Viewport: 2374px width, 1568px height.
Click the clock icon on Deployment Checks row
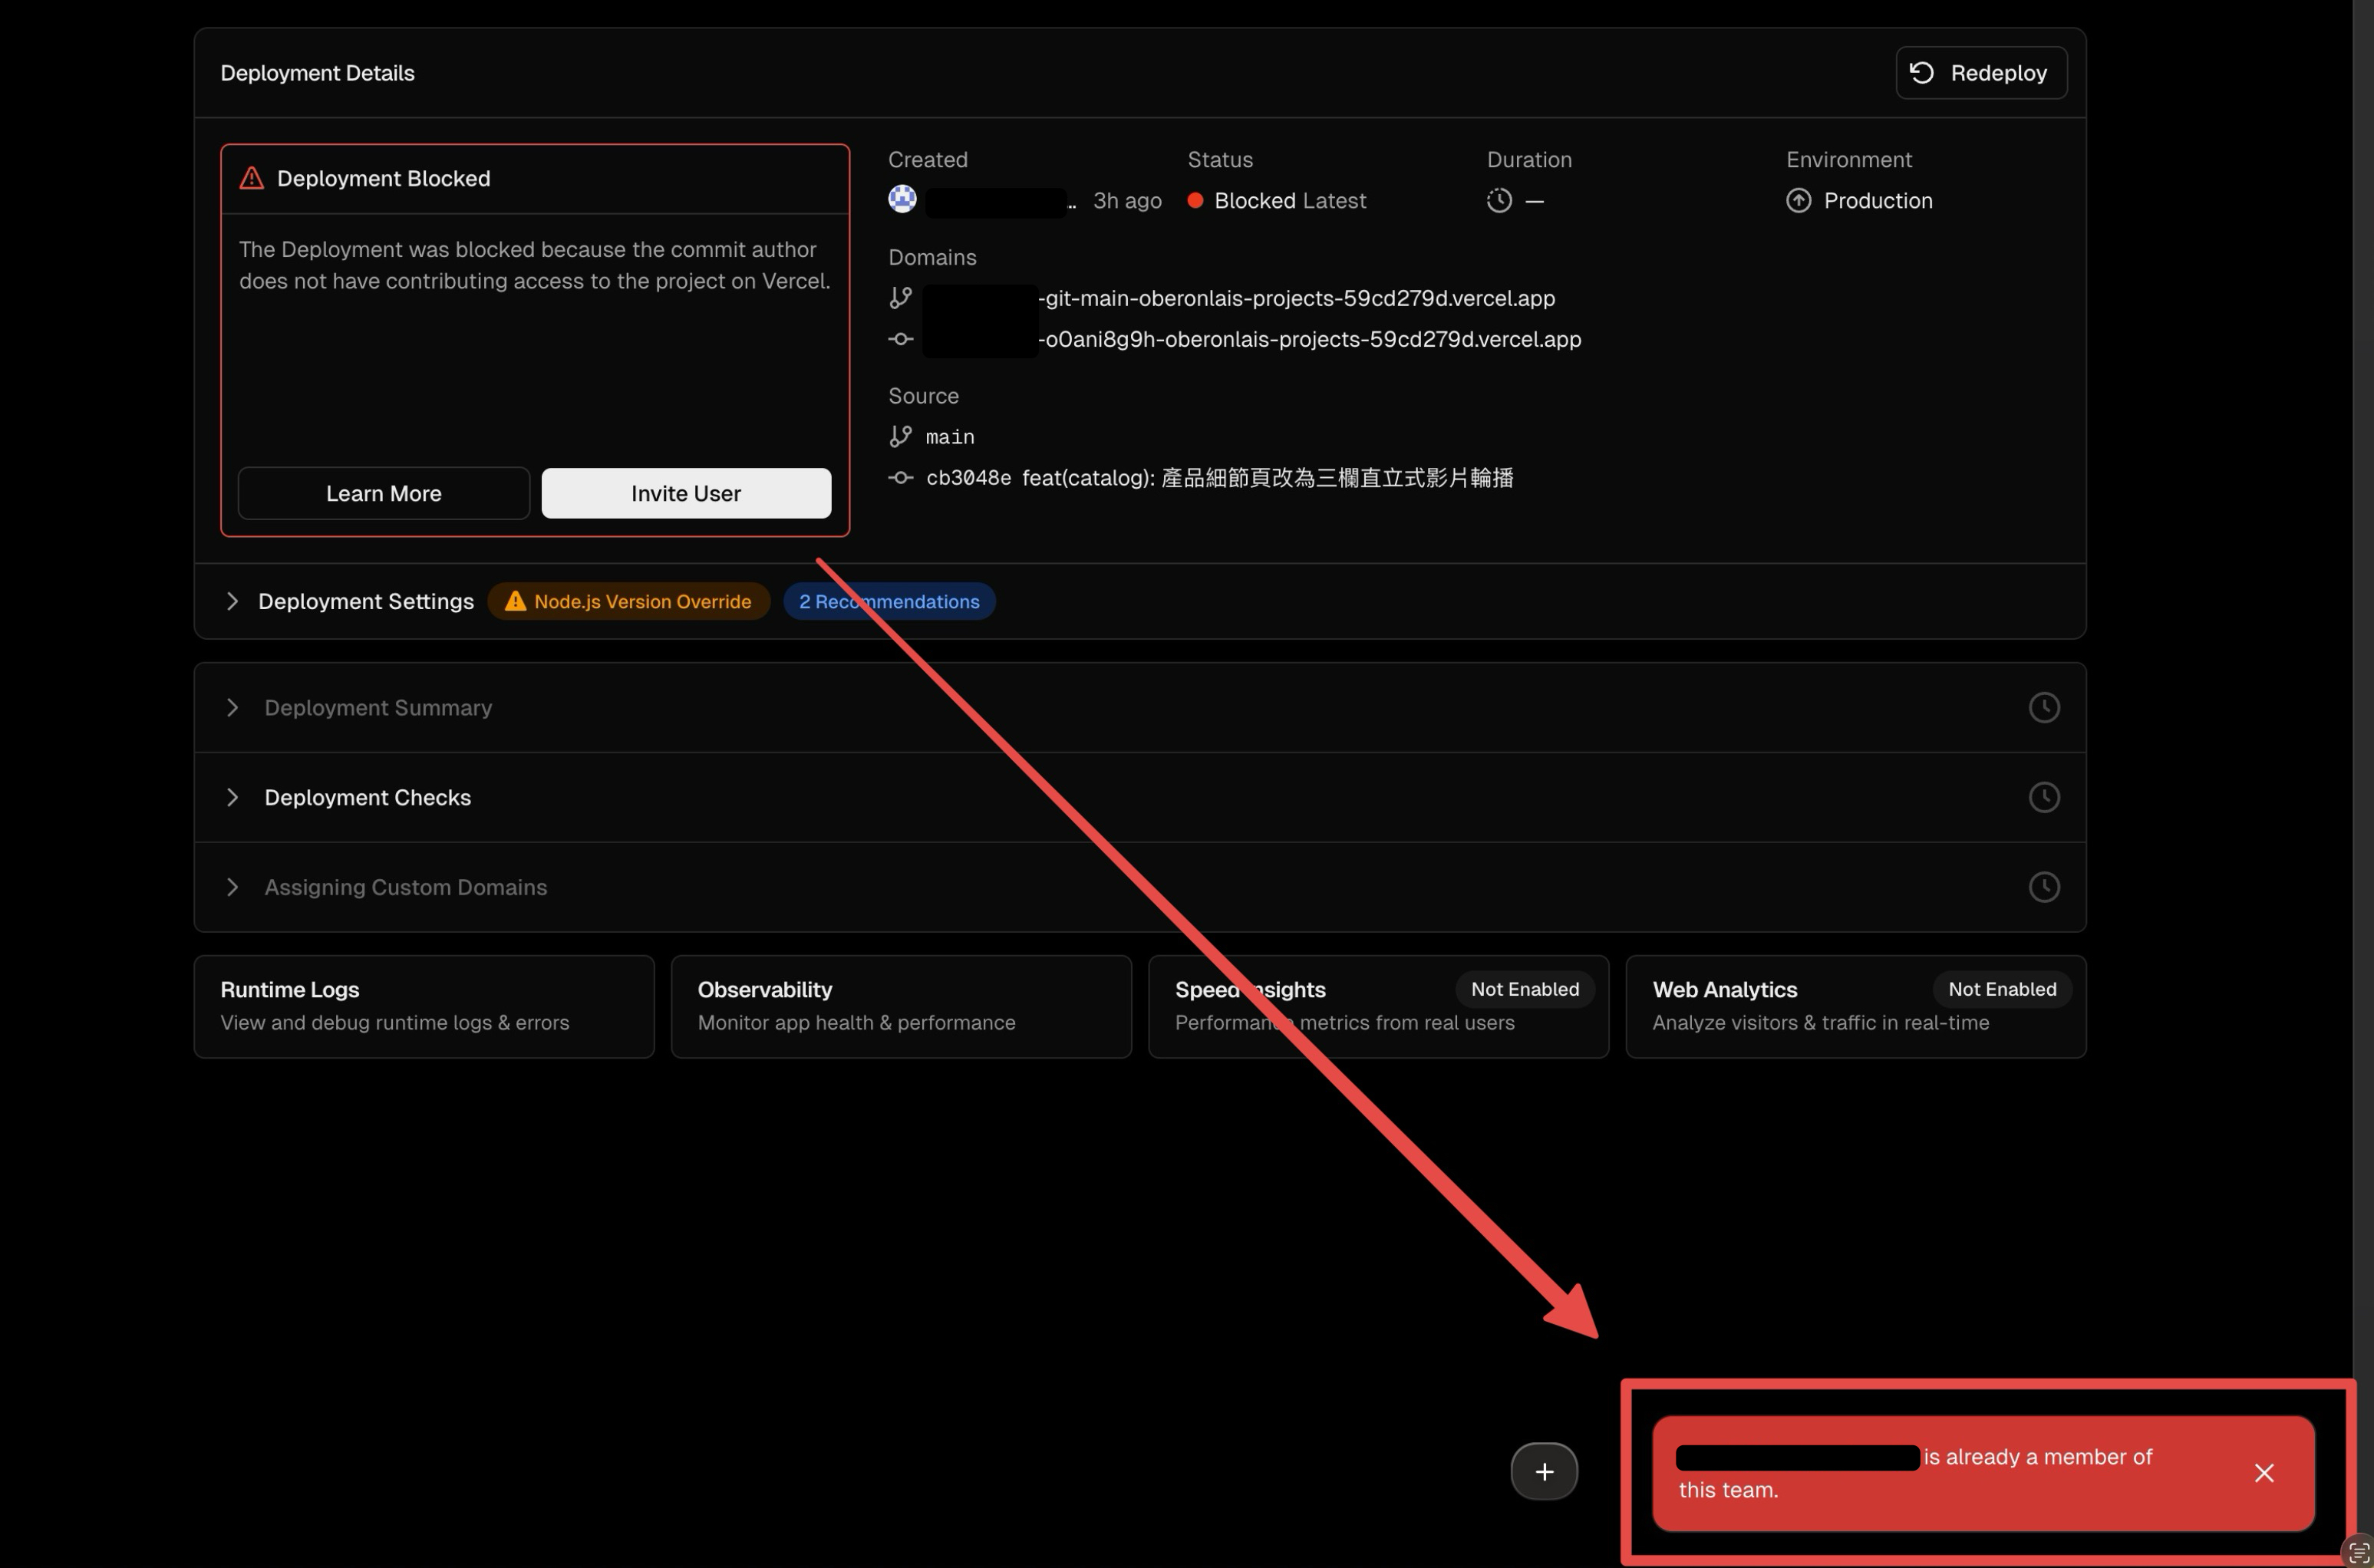(x=2043, y=797)
